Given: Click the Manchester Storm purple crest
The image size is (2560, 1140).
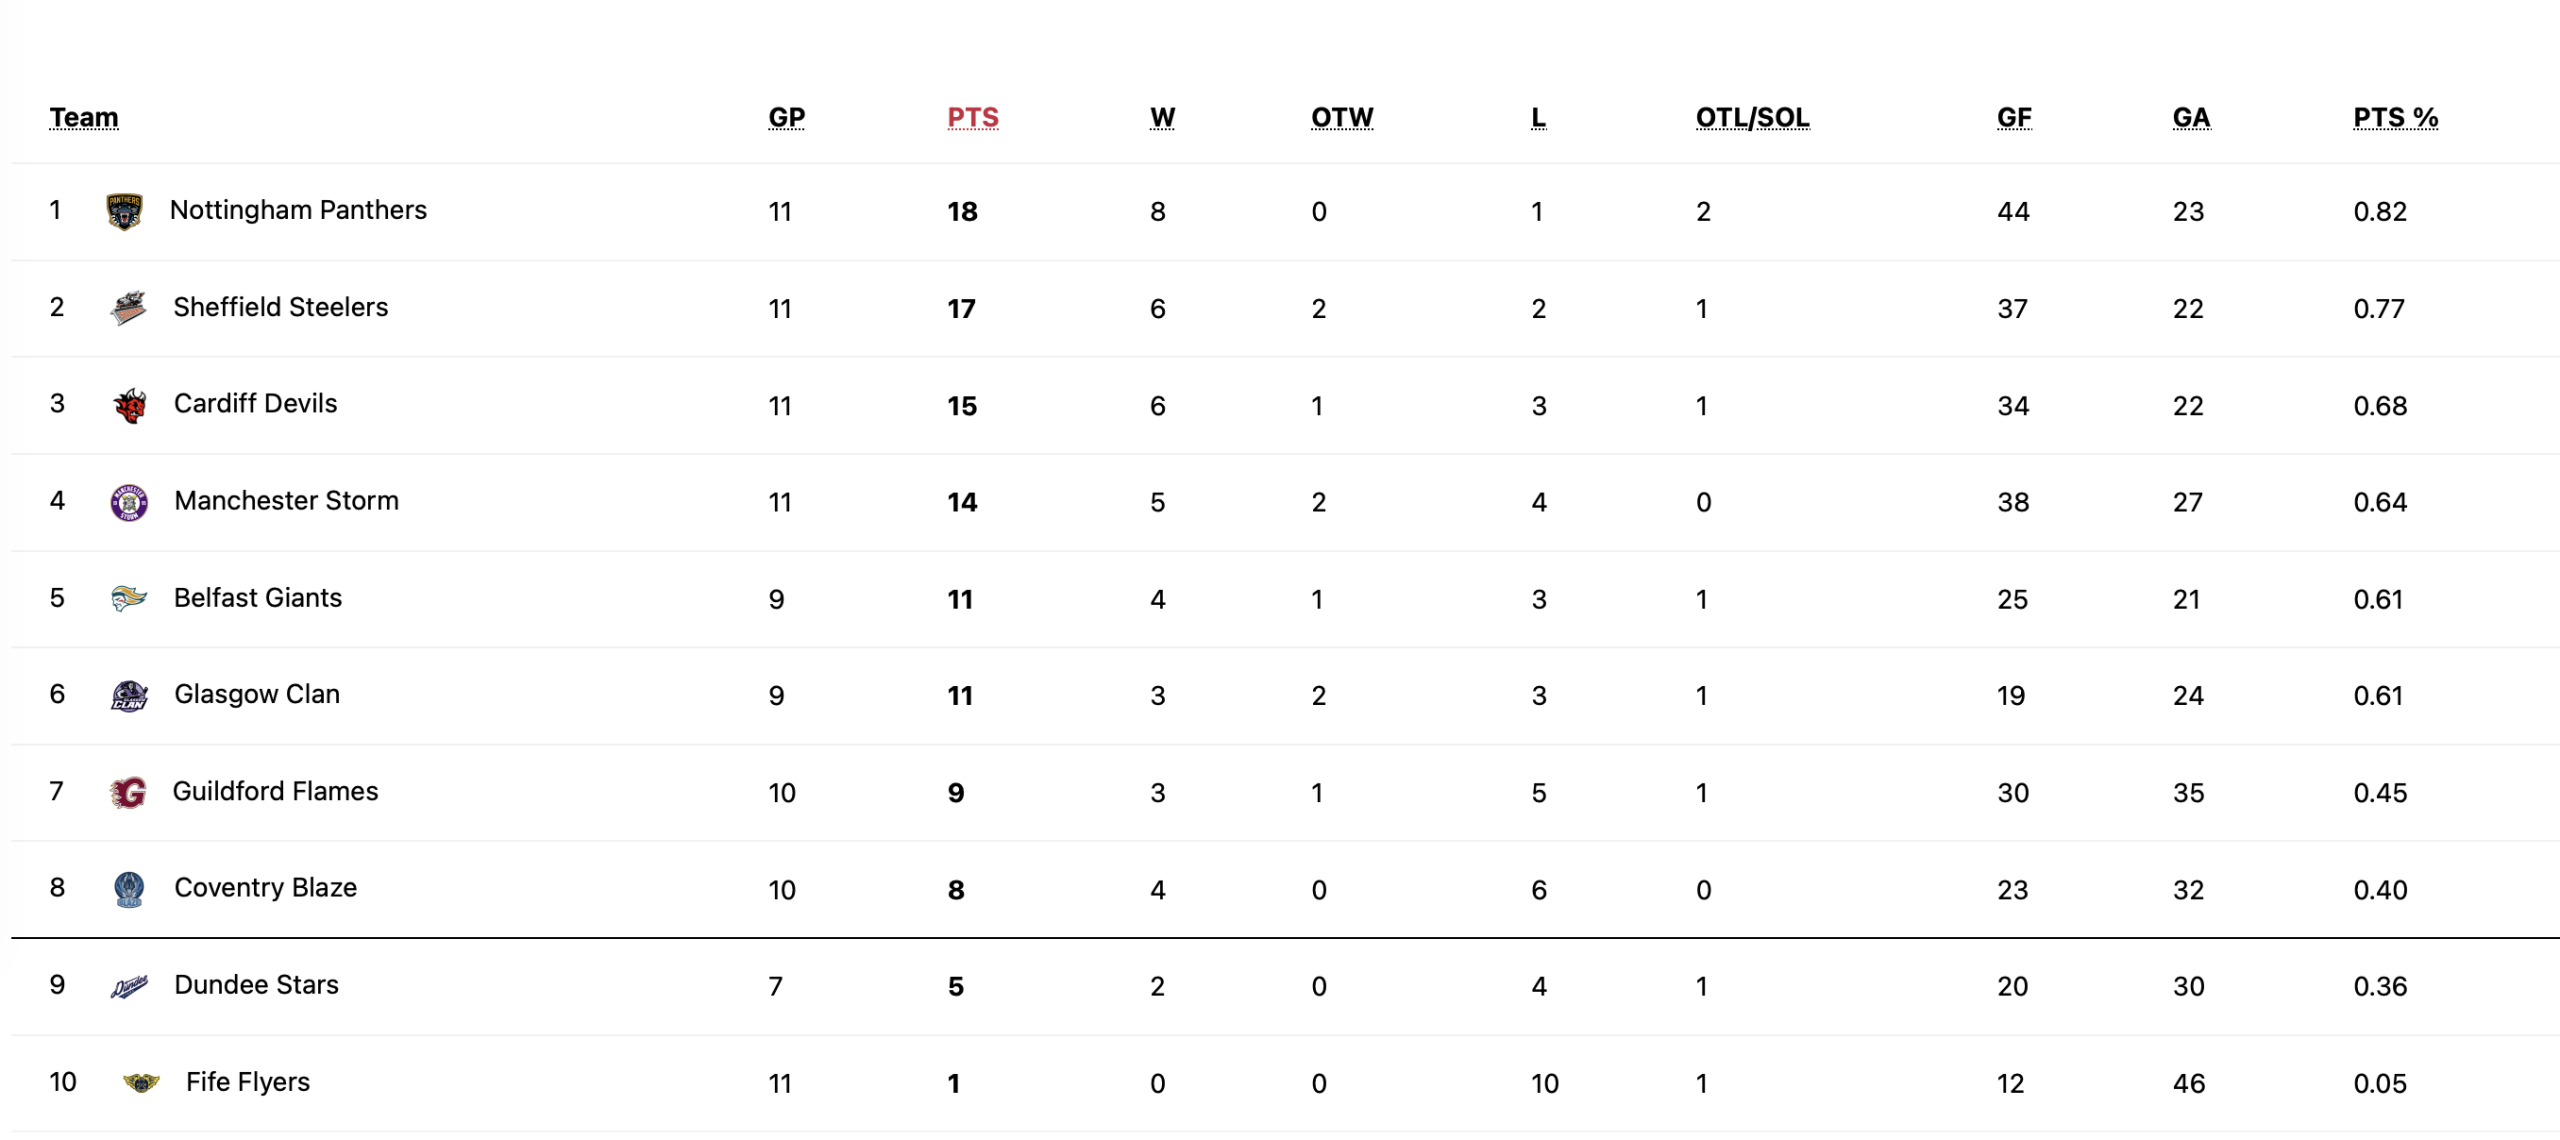Looking at the screenshot, I should (x=129, y=502).
